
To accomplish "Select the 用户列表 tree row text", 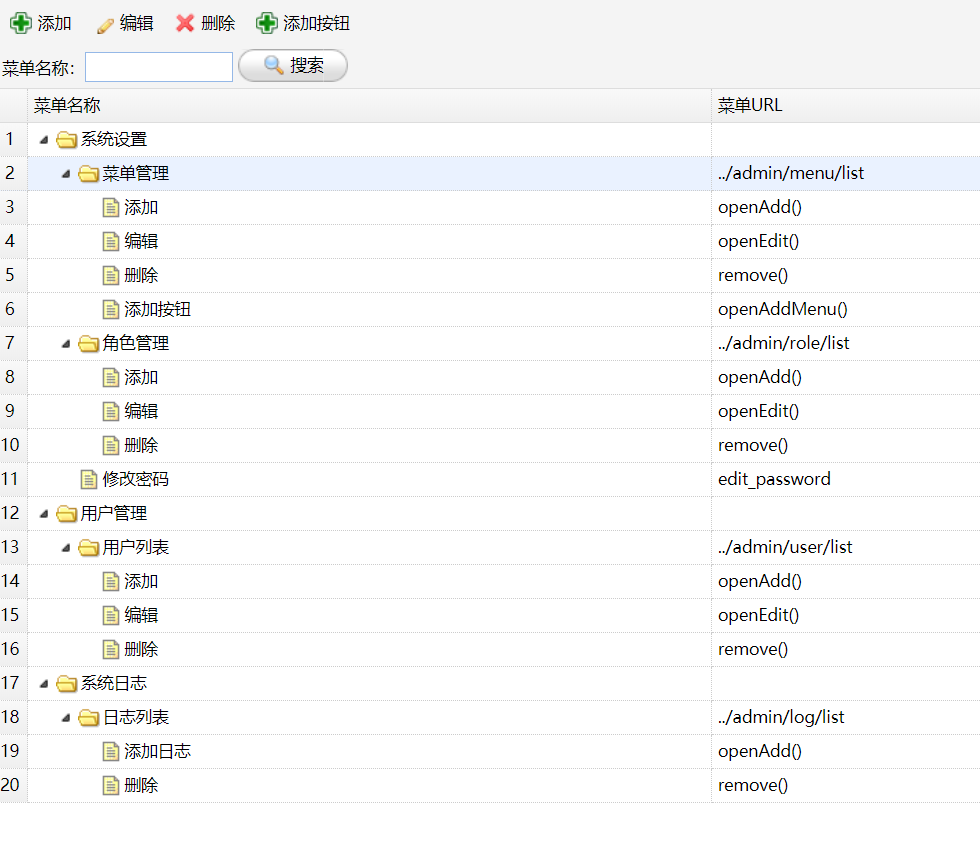I will [136, 547].
